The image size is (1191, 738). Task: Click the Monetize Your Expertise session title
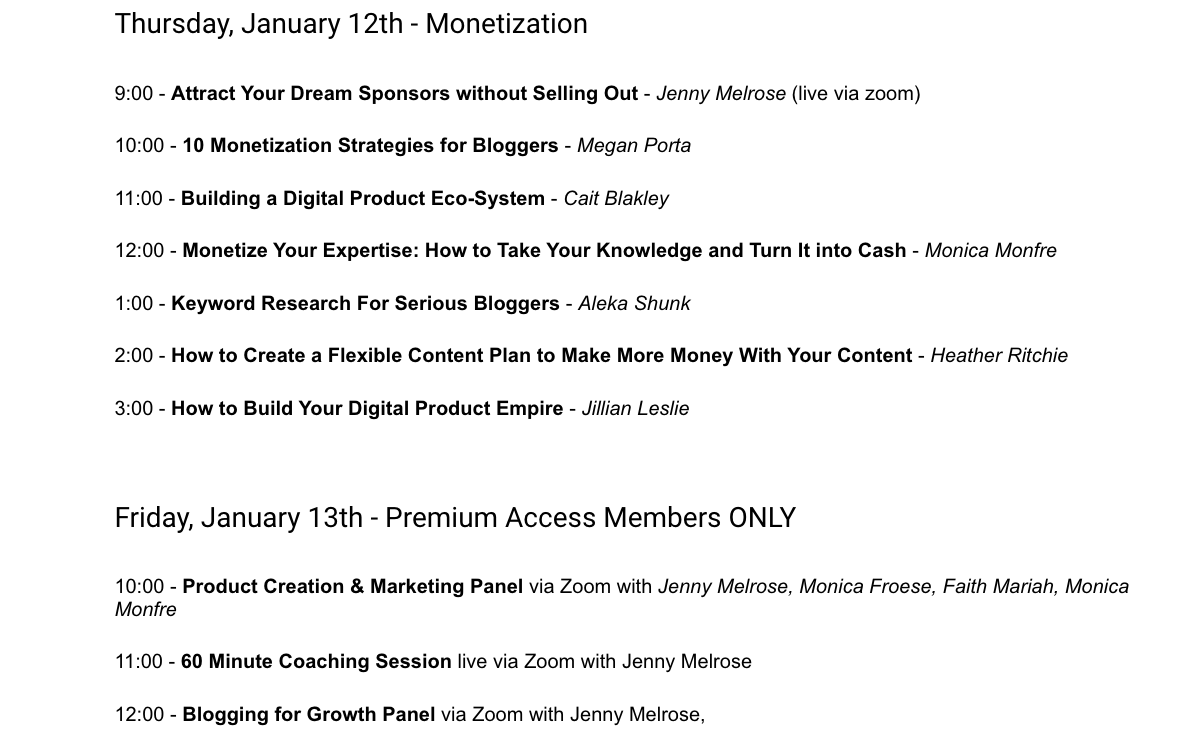point(544,251)
